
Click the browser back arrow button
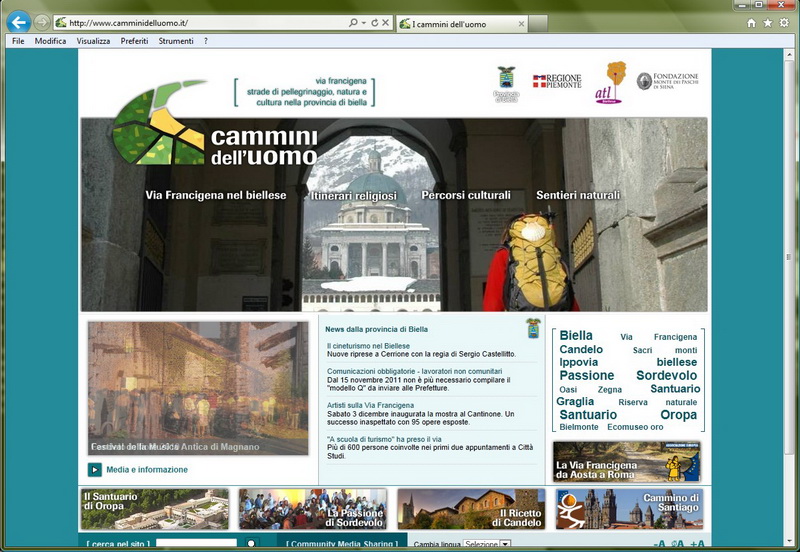click(x=18, y=21)
